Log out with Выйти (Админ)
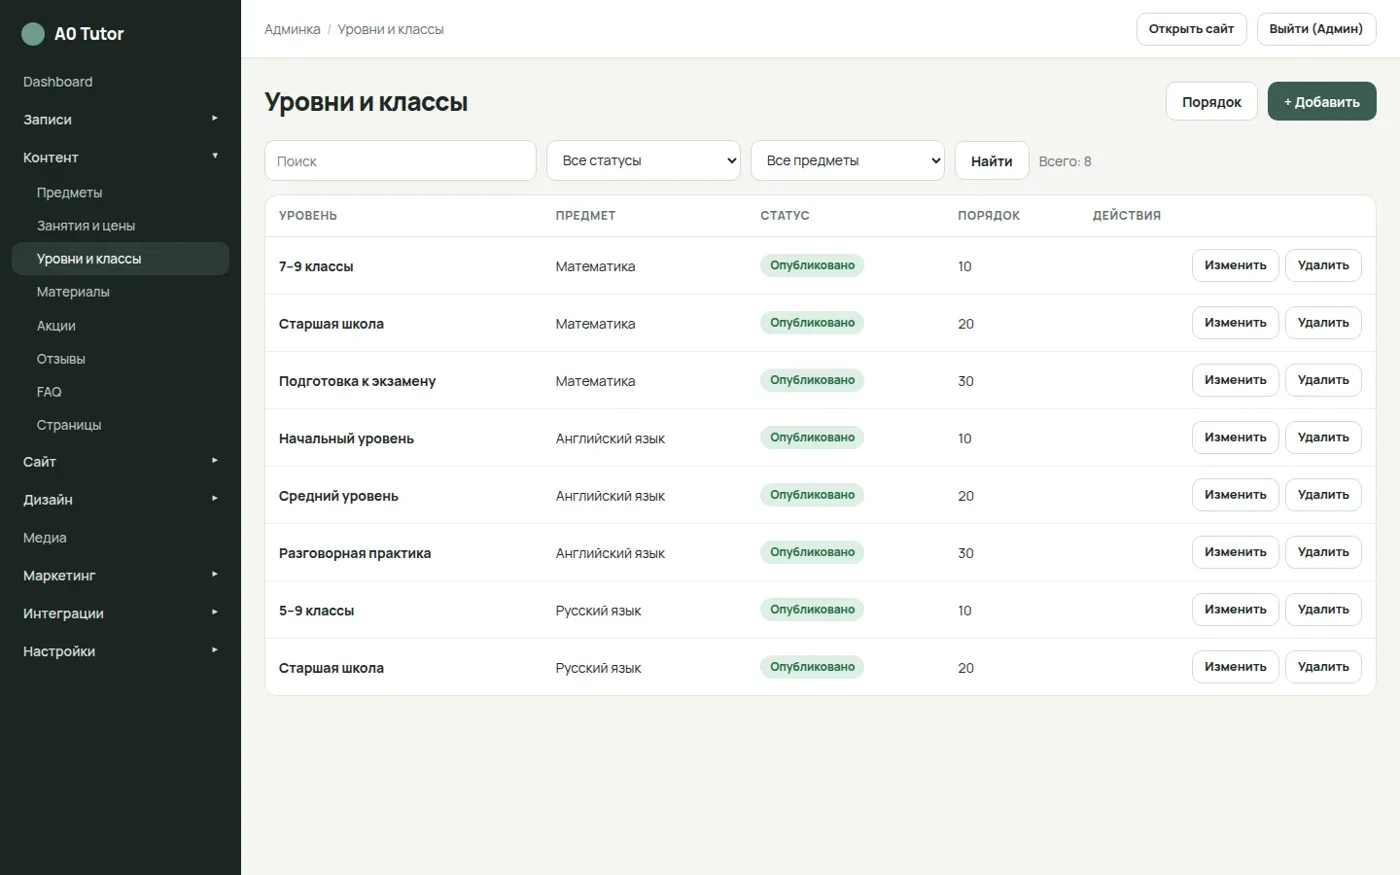The image size is (1400, 875). tap(1316, 29)
